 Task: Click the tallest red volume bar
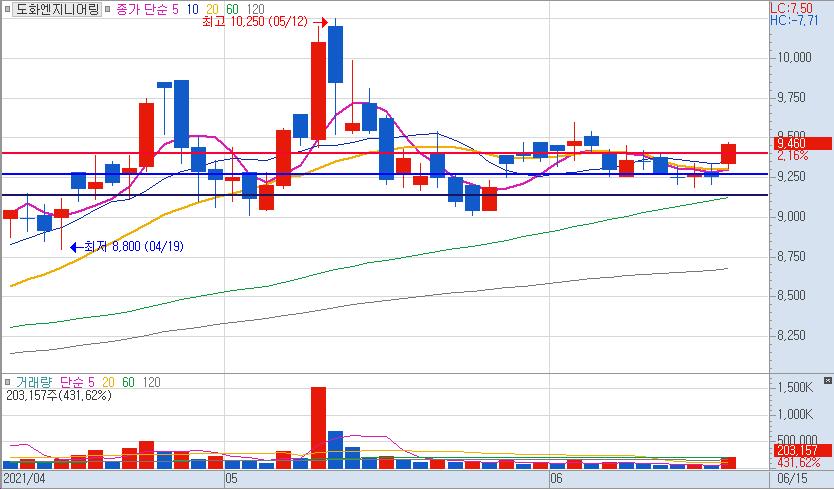(x=318, y=428)
